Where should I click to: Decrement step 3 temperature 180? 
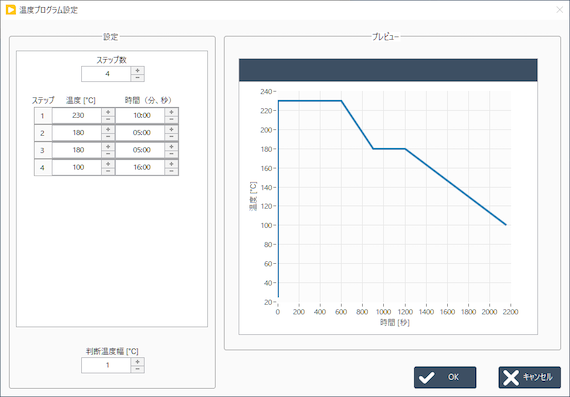[108, 154]
